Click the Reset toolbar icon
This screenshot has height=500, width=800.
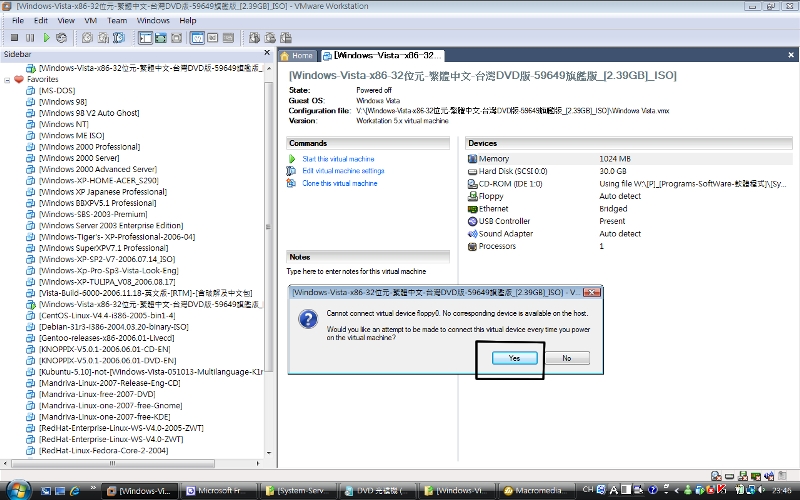pyautogui.click(x=61, y=38)
